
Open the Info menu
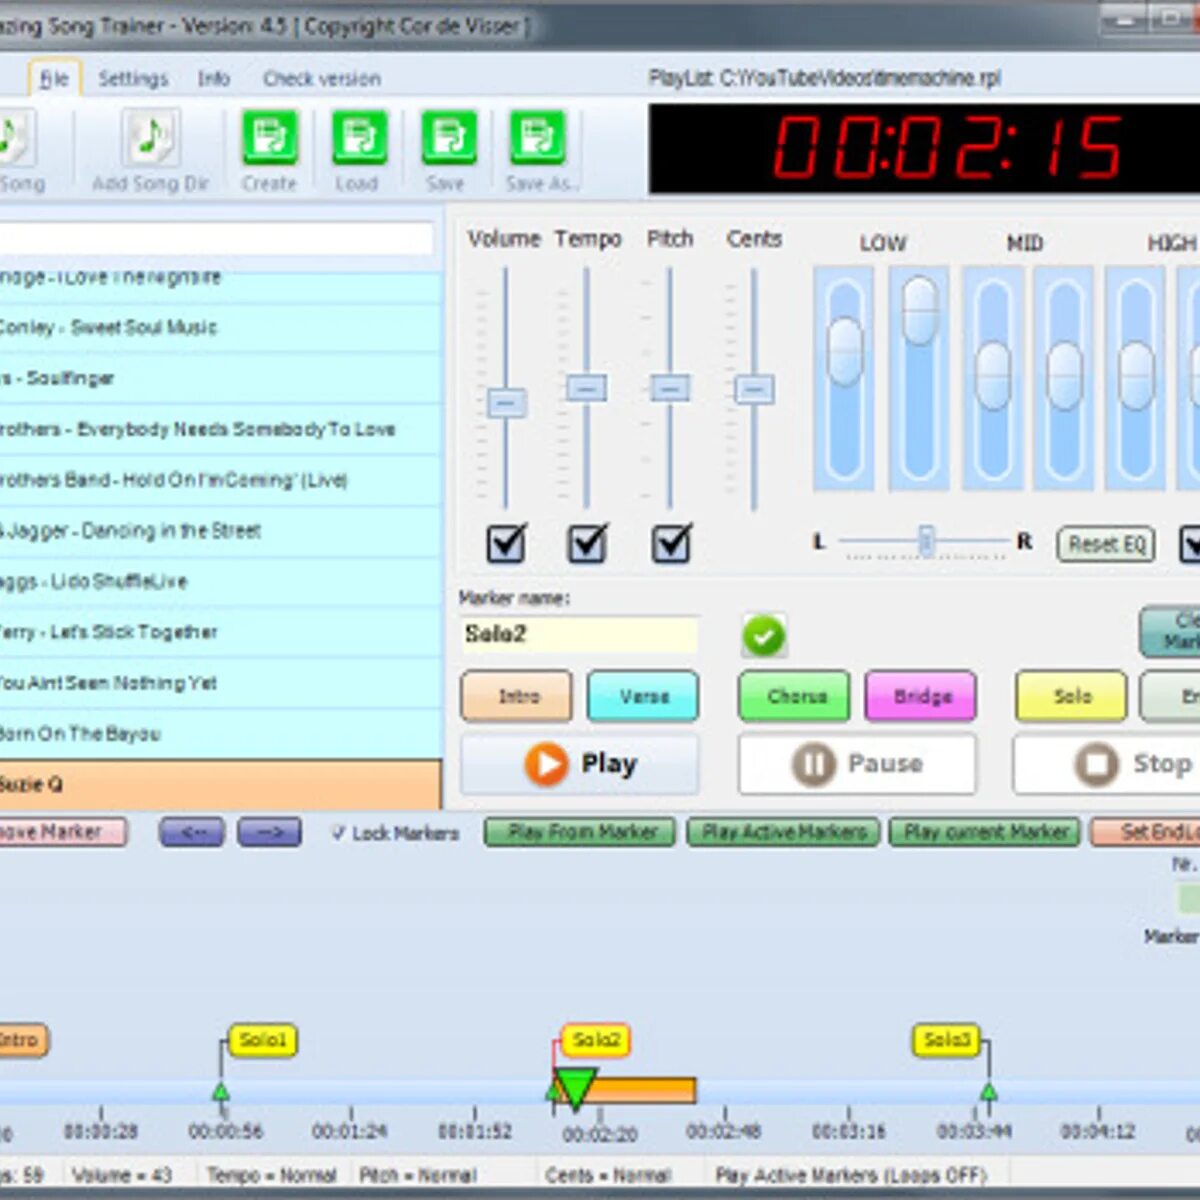pos(213,79)
